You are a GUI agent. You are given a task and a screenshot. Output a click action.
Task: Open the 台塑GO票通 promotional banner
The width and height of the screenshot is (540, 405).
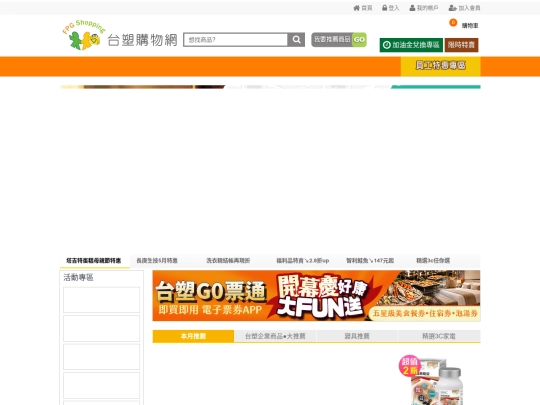pyautogui.click(x=316, y=296)
